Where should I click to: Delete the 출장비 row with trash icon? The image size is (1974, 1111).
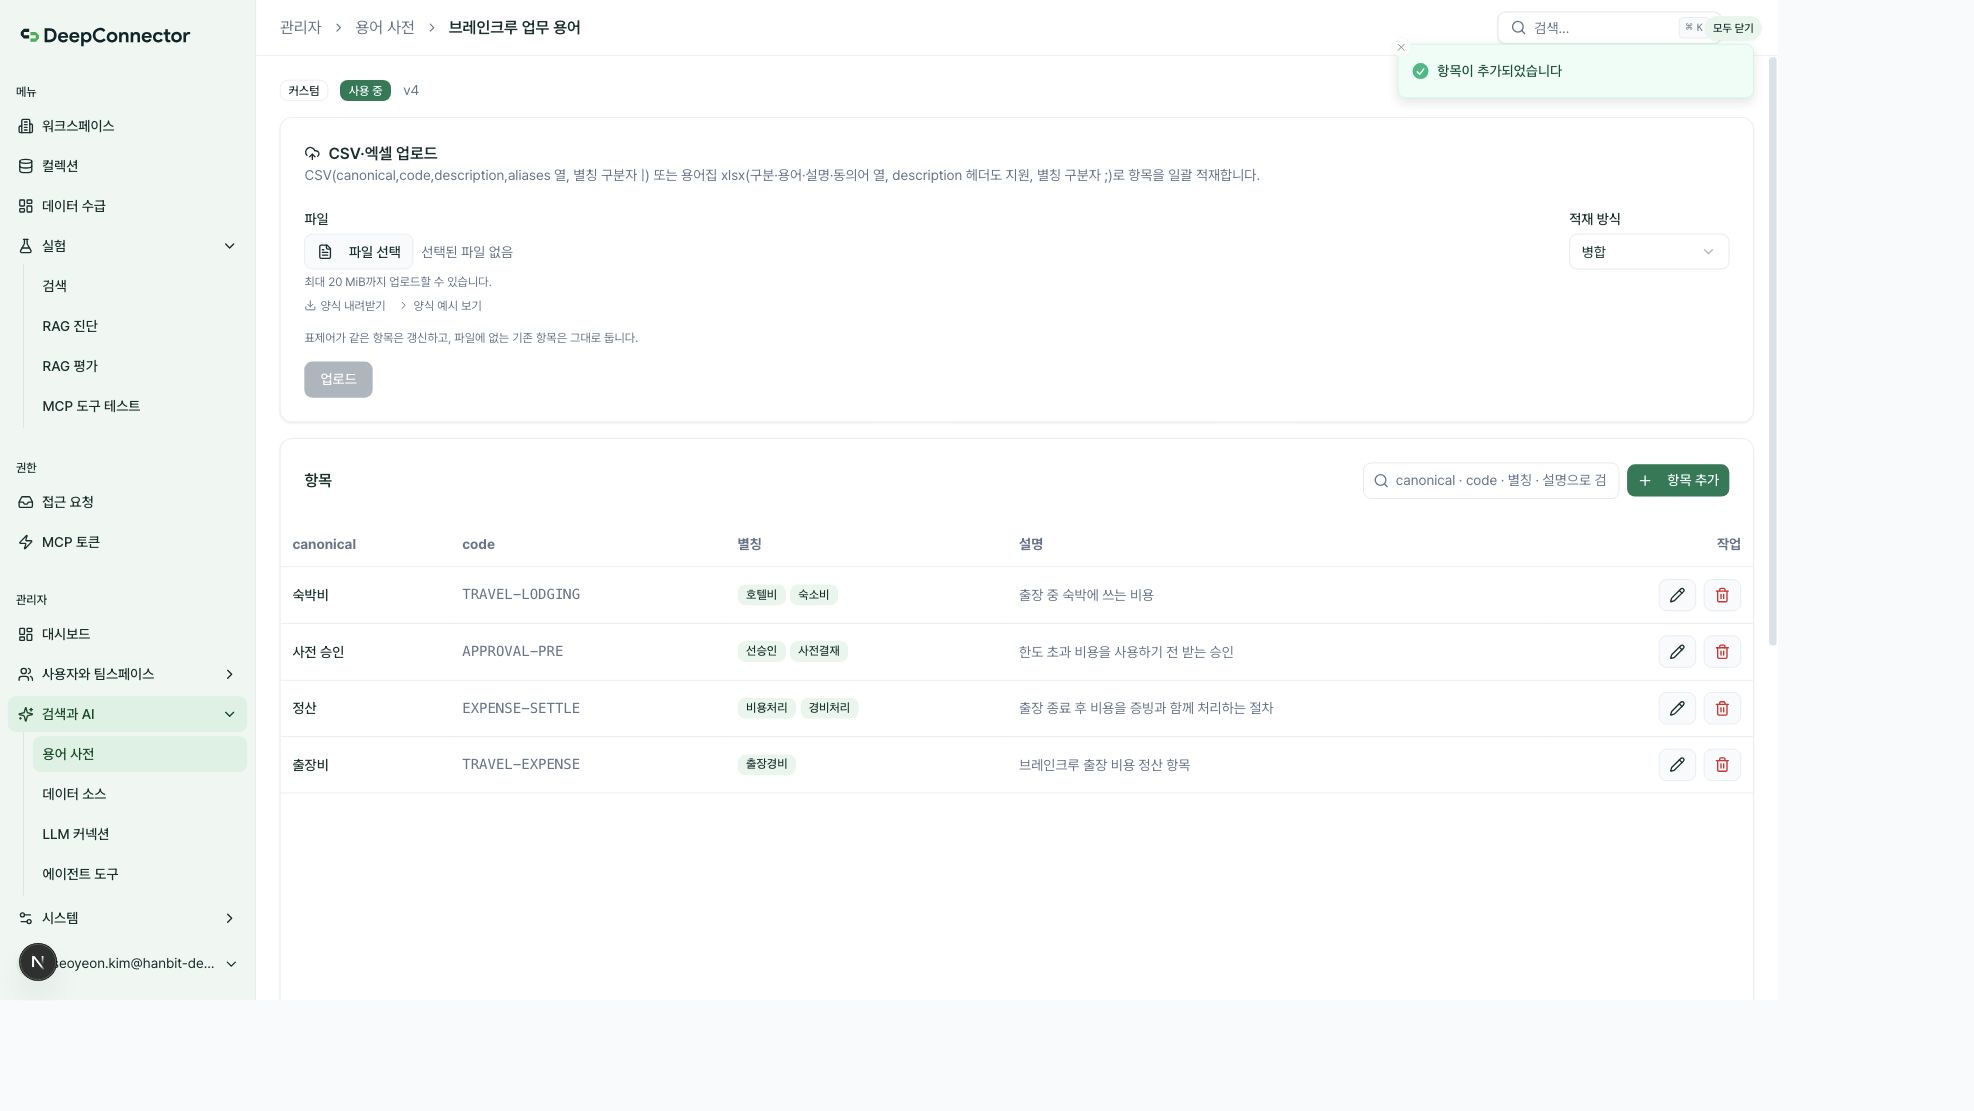point(1722,765)
